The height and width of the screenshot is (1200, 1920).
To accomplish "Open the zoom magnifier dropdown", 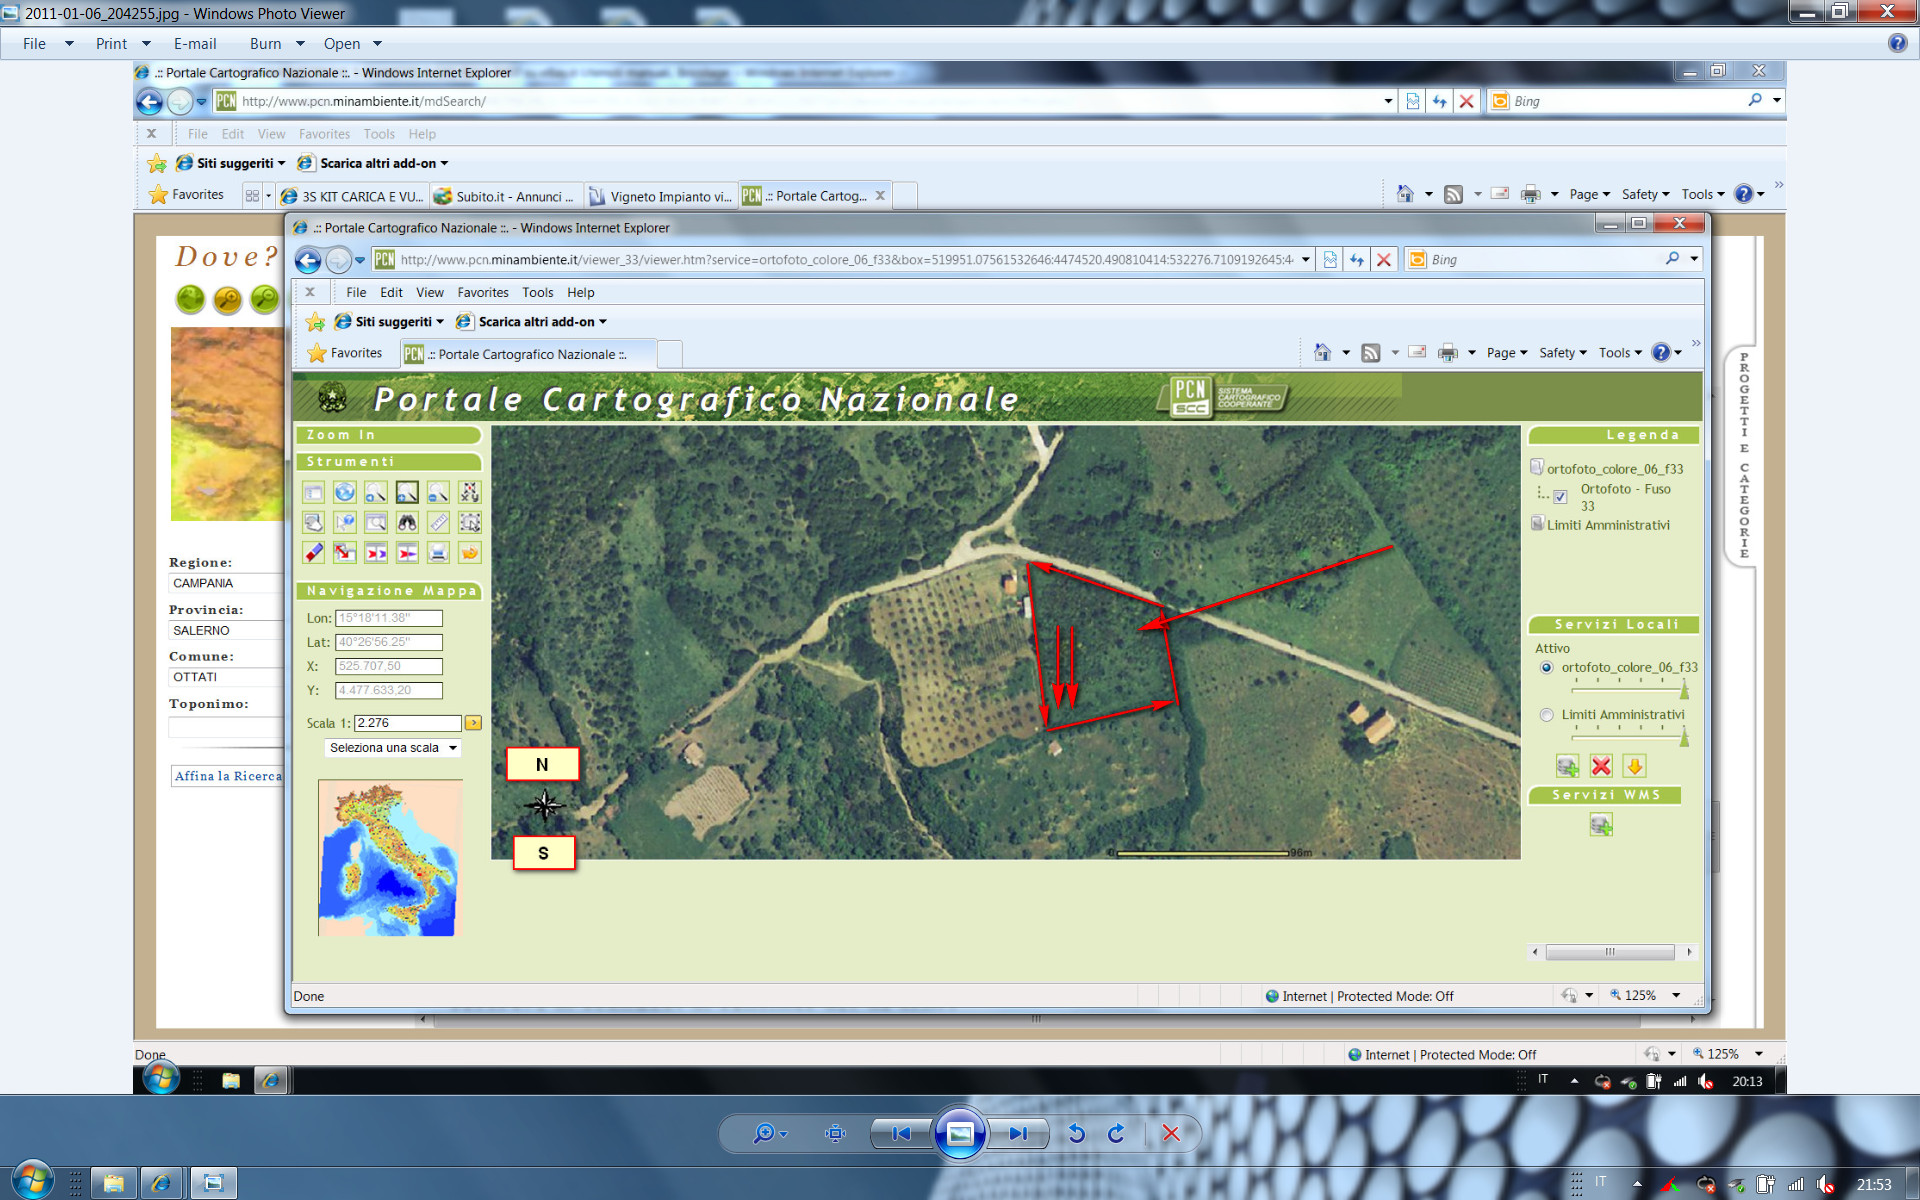I will tap(770, 1133).
